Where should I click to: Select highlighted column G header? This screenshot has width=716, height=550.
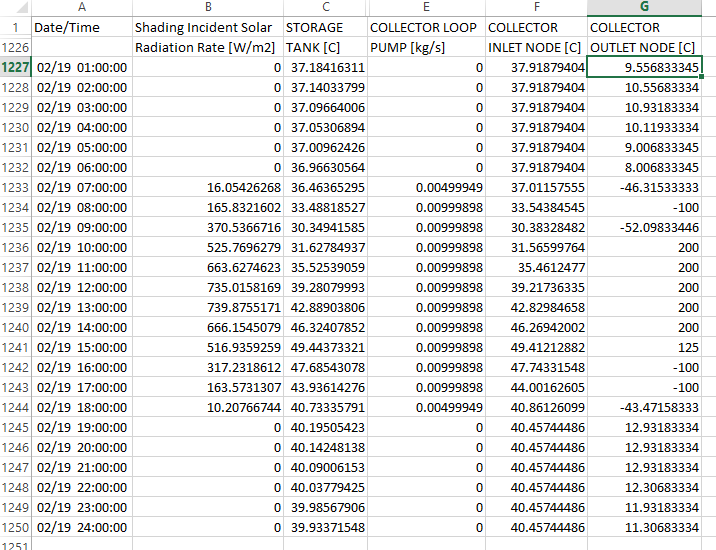click(644, 7)
